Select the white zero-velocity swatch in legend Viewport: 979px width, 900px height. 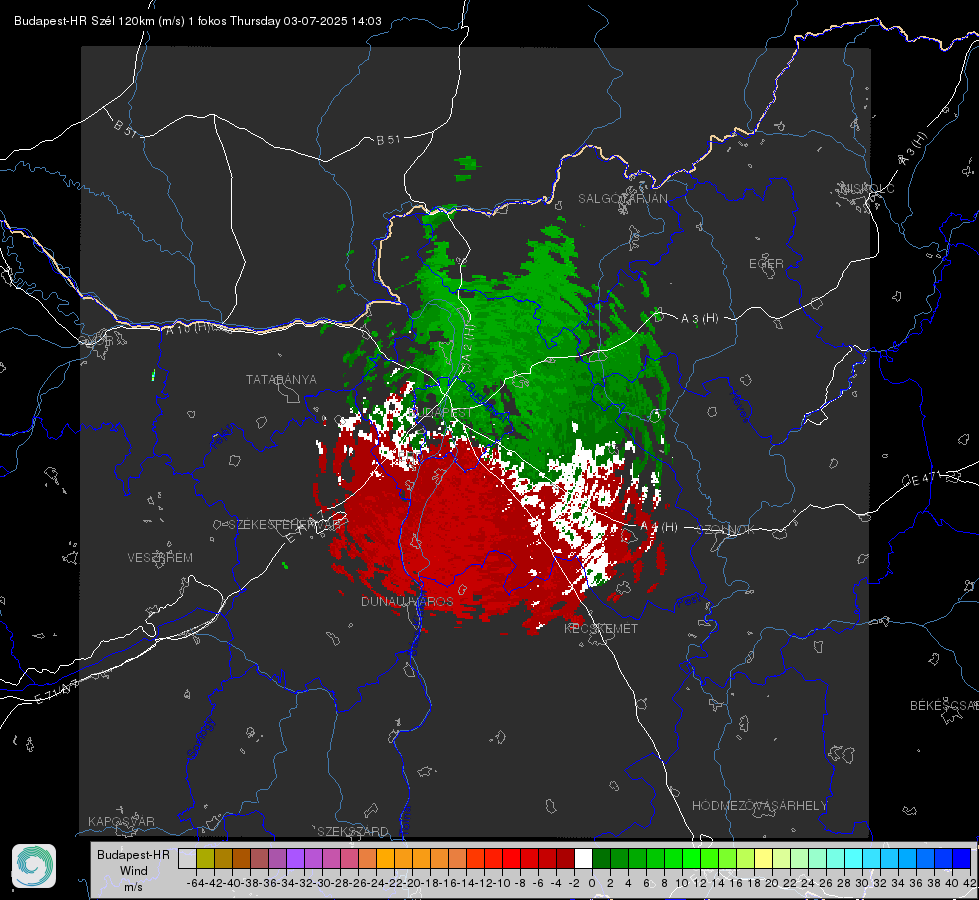(x=583, y=858)
